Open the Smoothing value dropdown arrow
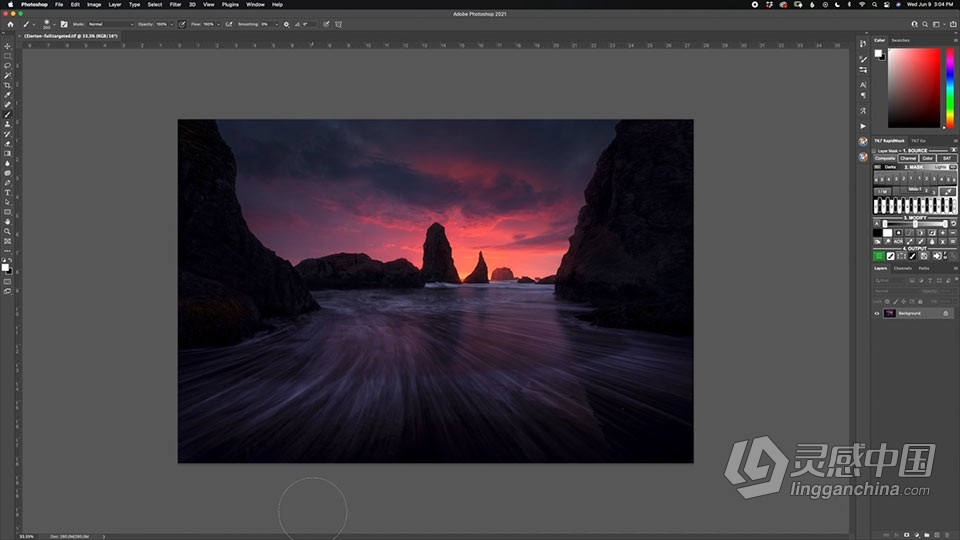The height and width of the screenshot is (540, 960). pyautogui.click(x=276, y=24)
